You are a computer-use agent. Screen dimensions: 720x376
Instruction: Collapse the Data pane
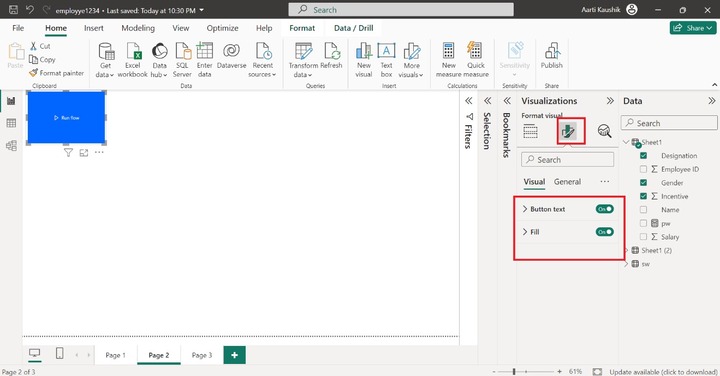711,101
